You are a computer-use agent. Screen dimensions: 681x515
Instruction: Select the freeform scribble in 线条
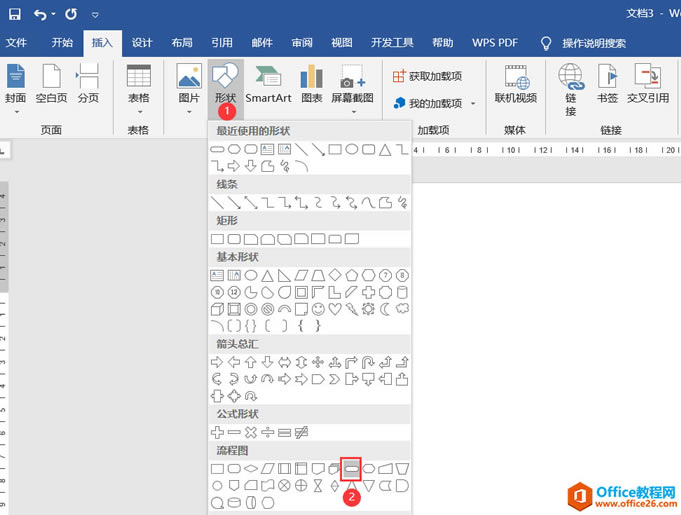point(402,203)
